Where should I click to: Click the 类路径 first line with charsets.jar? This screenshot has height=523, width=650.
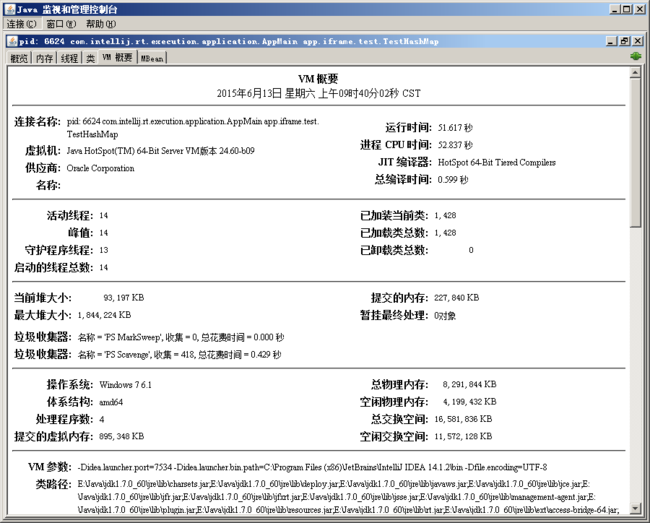pyautogui.click(x=334, y=484)
